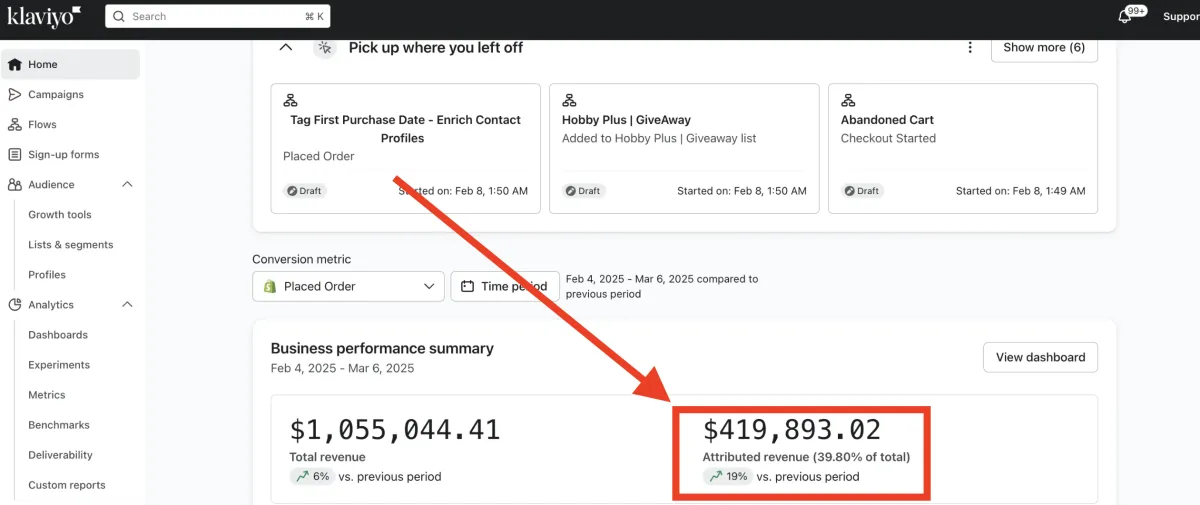The width and height of the screenshot is (1200, 505).
Task: Collapse the Pick up where you left off panel
Action: pos(286,48)
